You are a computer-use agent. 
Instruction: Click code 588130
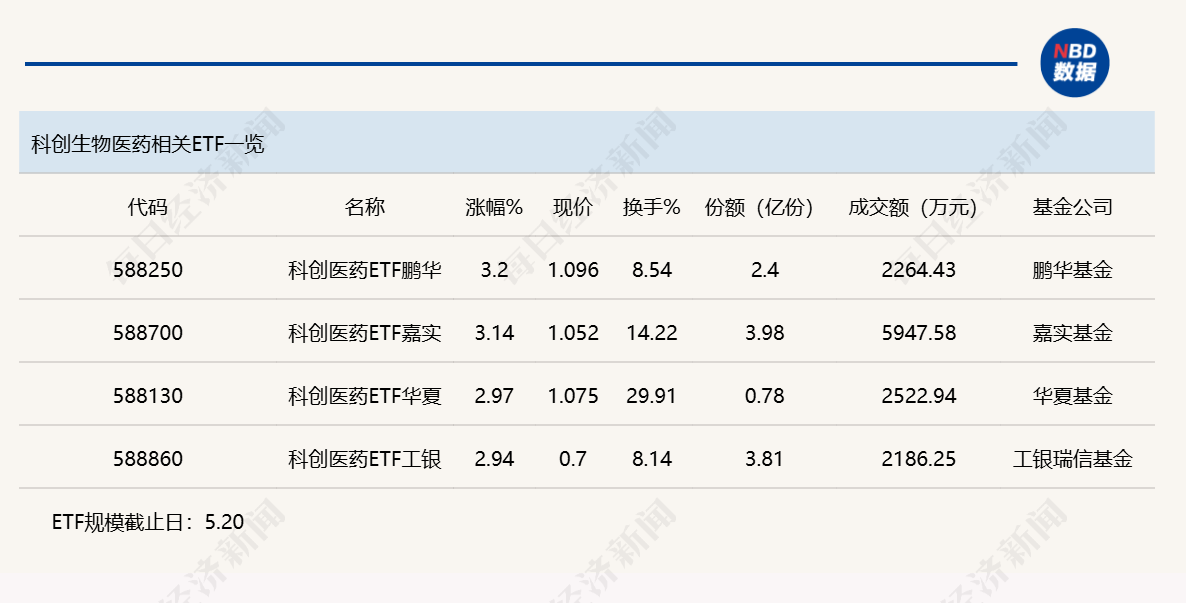[147, 396]
